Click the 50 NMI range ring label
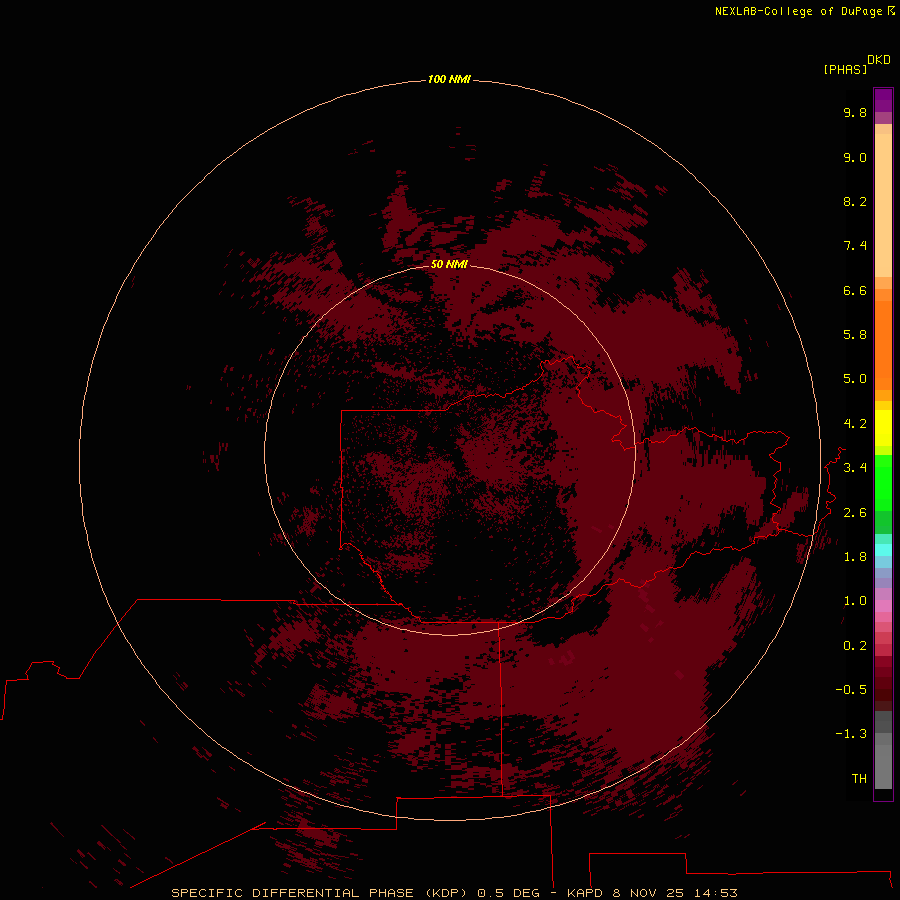 click(x=449, y=264)
